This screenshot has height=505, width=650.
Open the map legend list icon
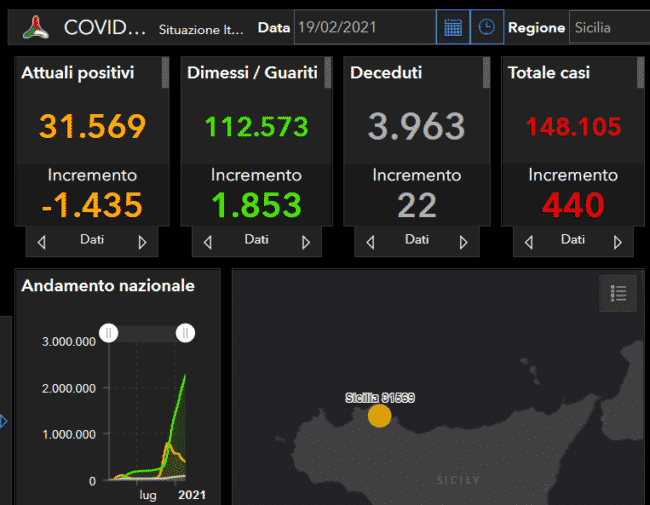tap(618, 293)
